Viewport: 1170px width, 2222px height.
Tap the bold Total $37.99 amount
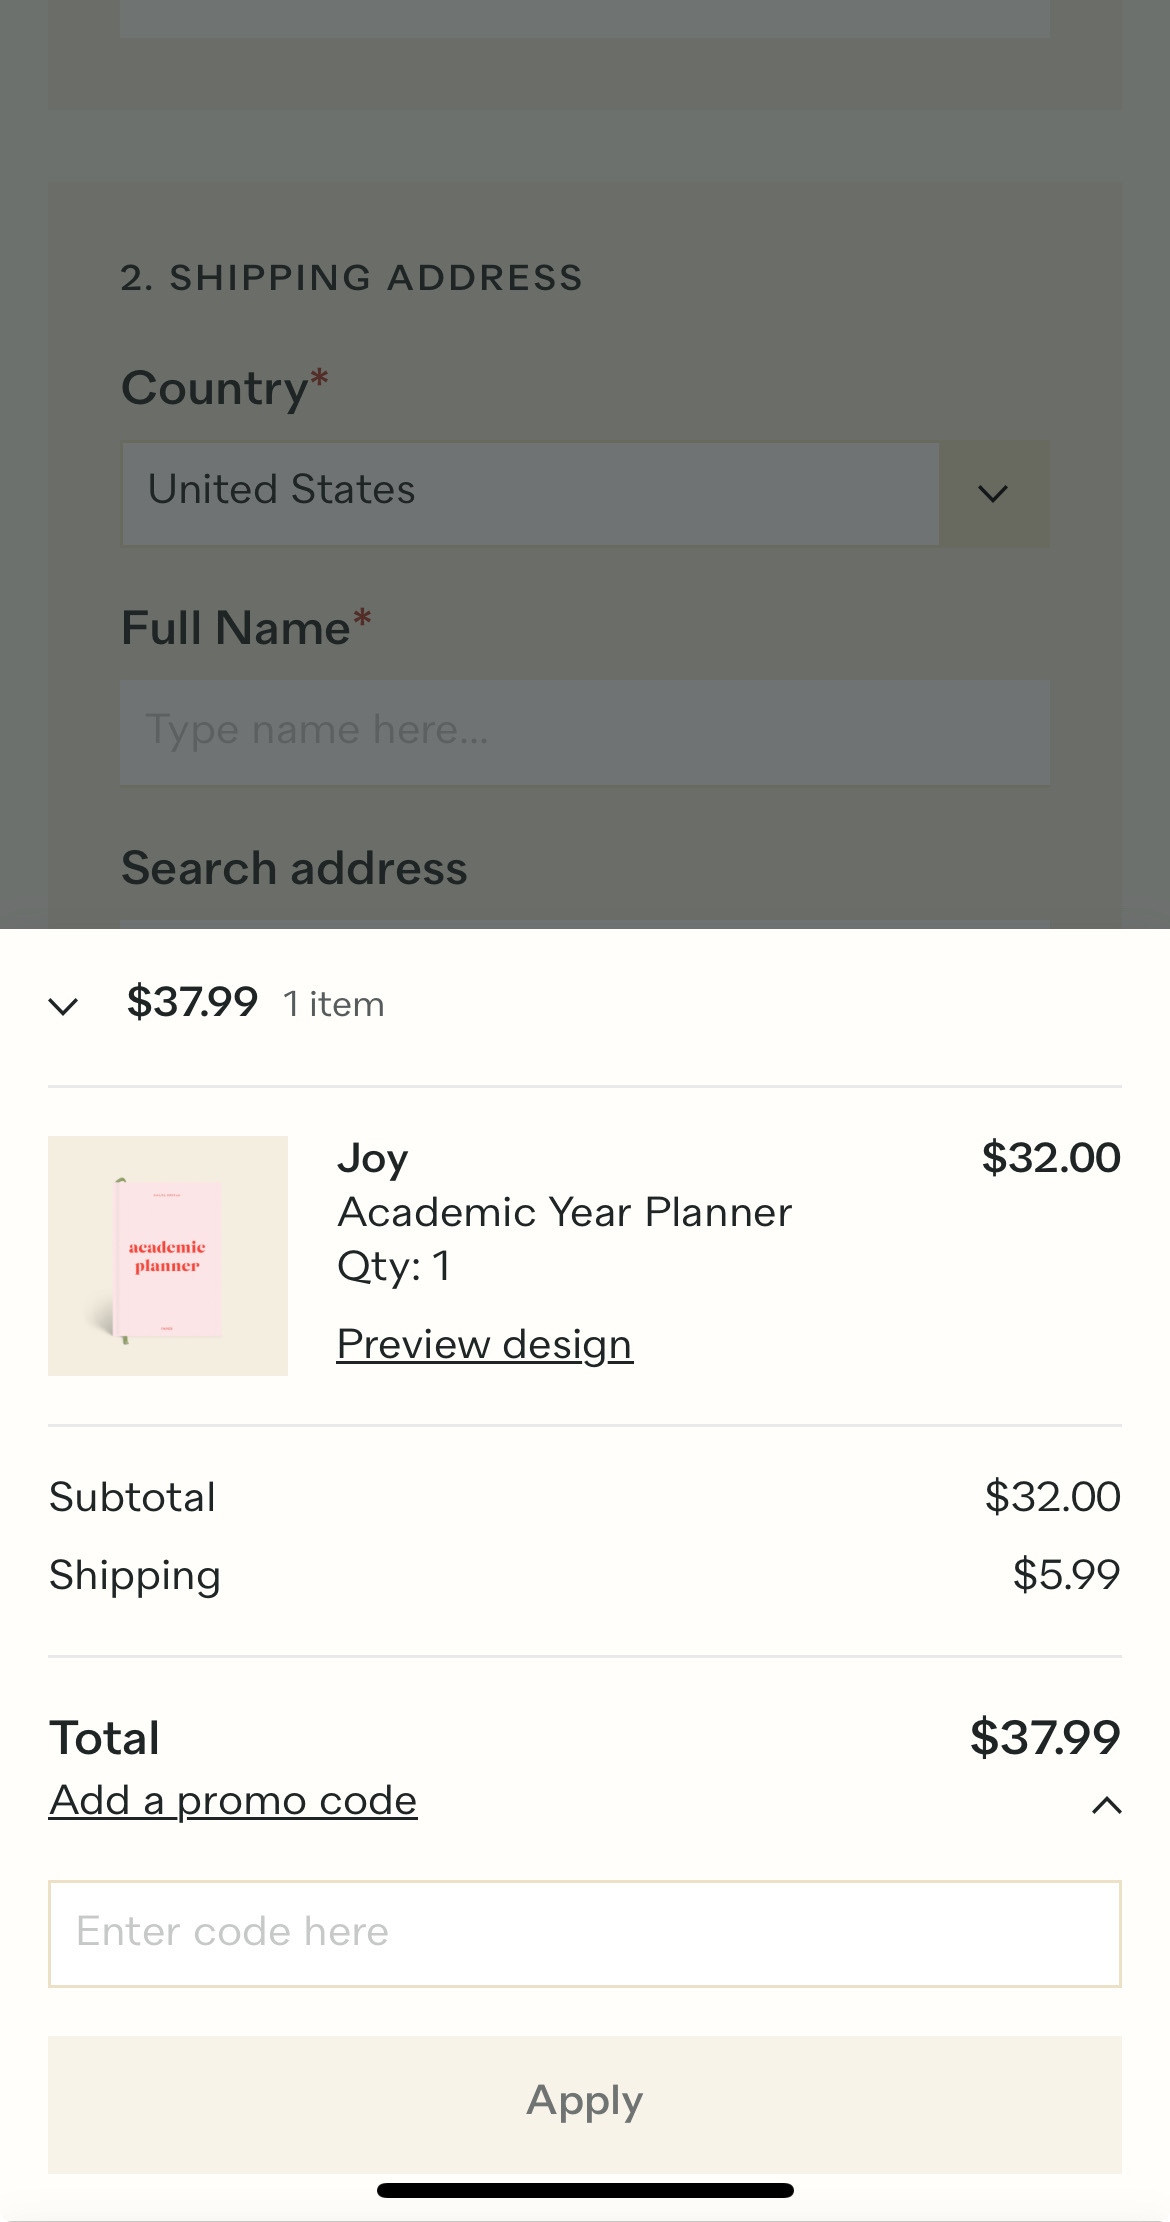tap(1044, 1737)
